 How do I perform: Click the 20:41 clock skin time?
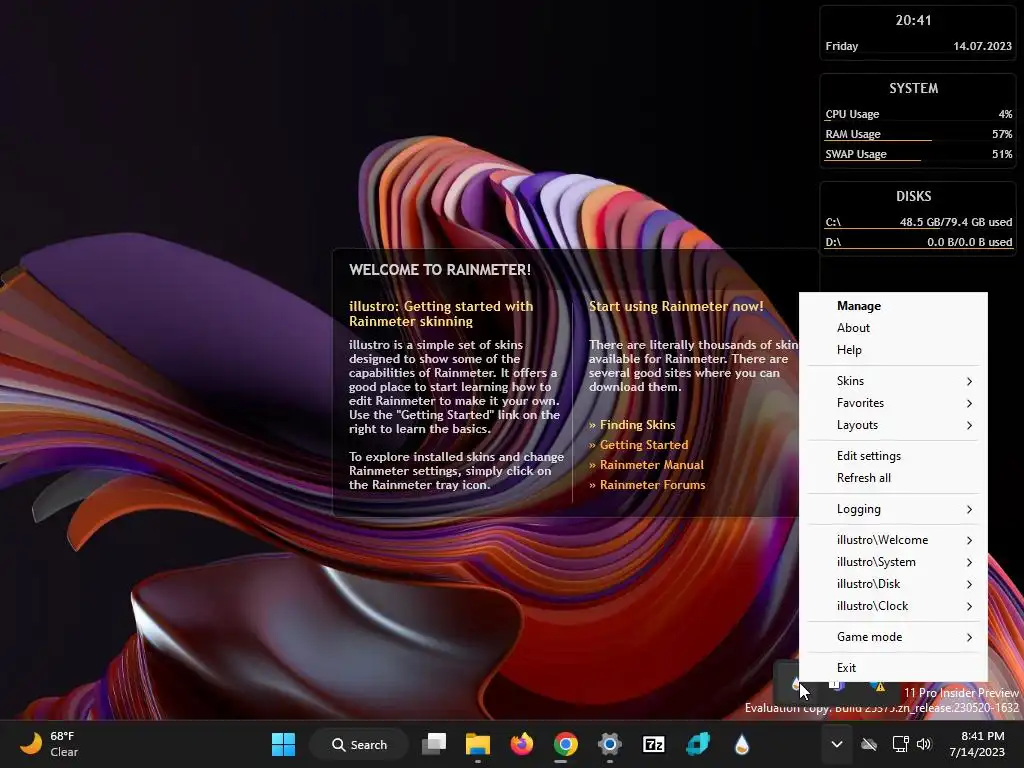click(913, 20)
